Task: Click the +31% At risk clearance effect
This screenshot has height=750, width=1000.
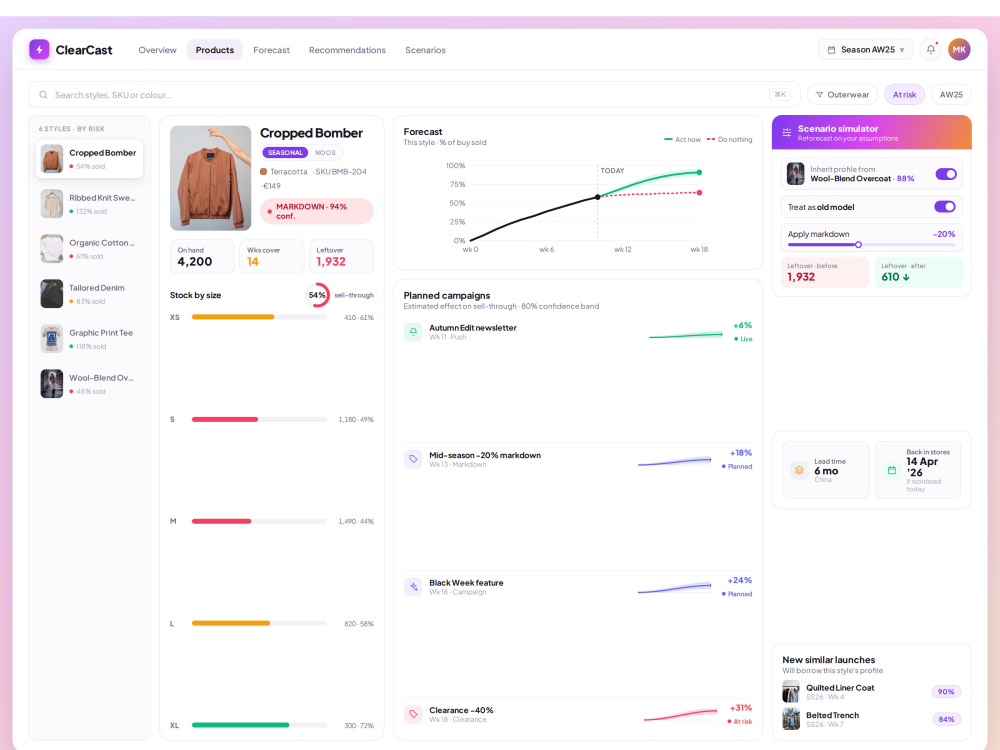Action: (x=740, y=714)
